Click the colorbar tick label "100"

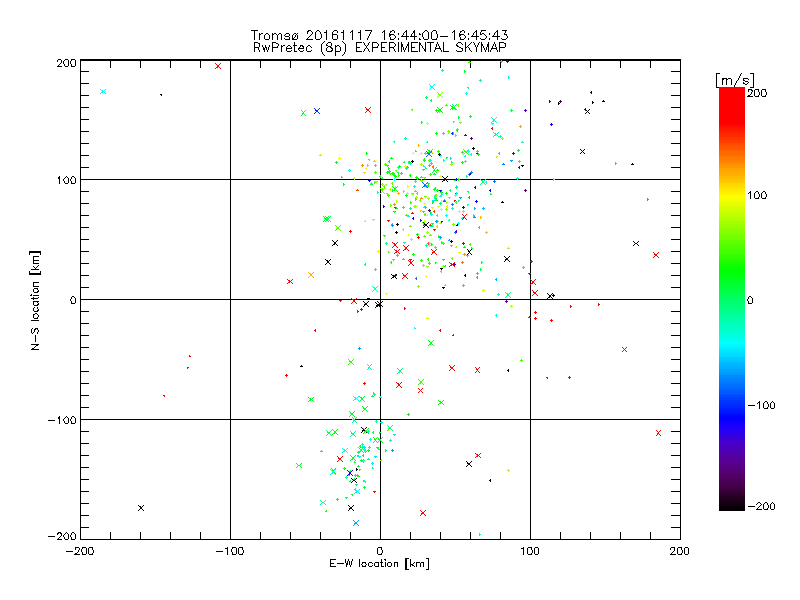coord(757,195)
